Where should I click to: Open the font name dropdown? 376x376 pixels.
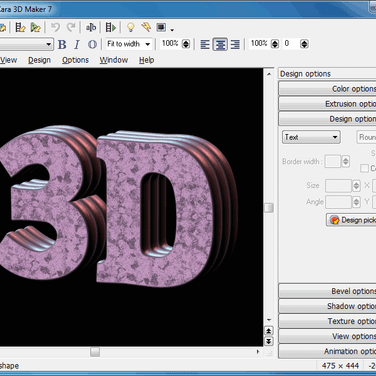(x=49, y=44)
